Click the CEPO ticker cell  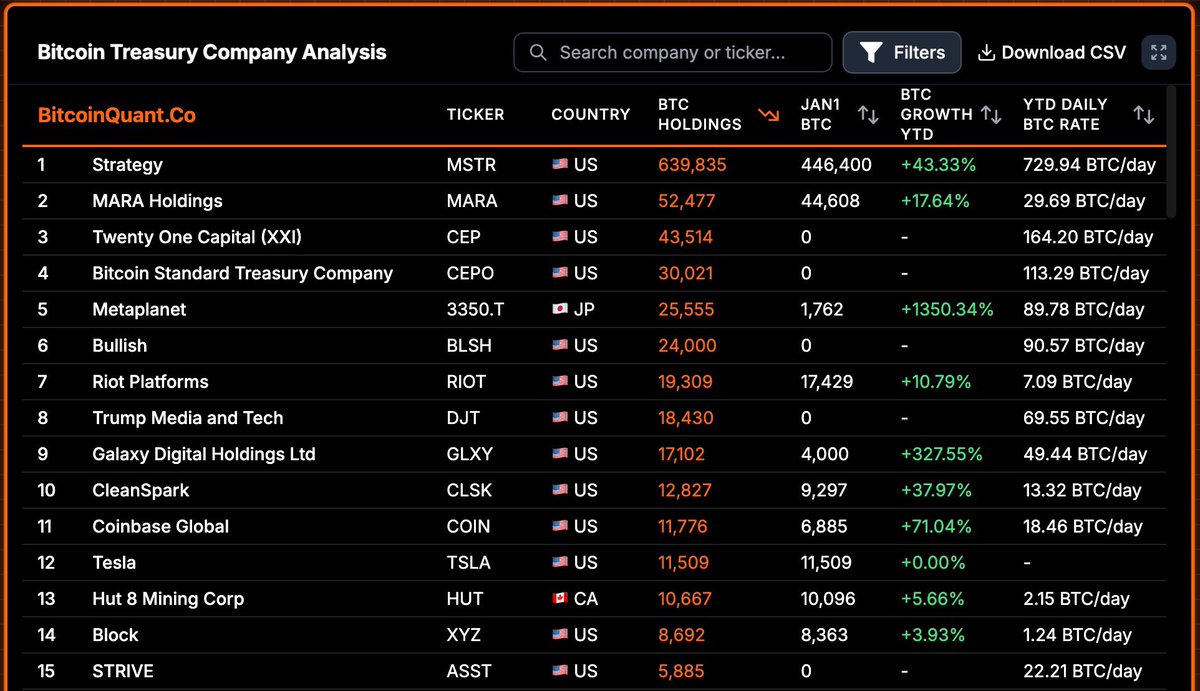click(470, 273)
